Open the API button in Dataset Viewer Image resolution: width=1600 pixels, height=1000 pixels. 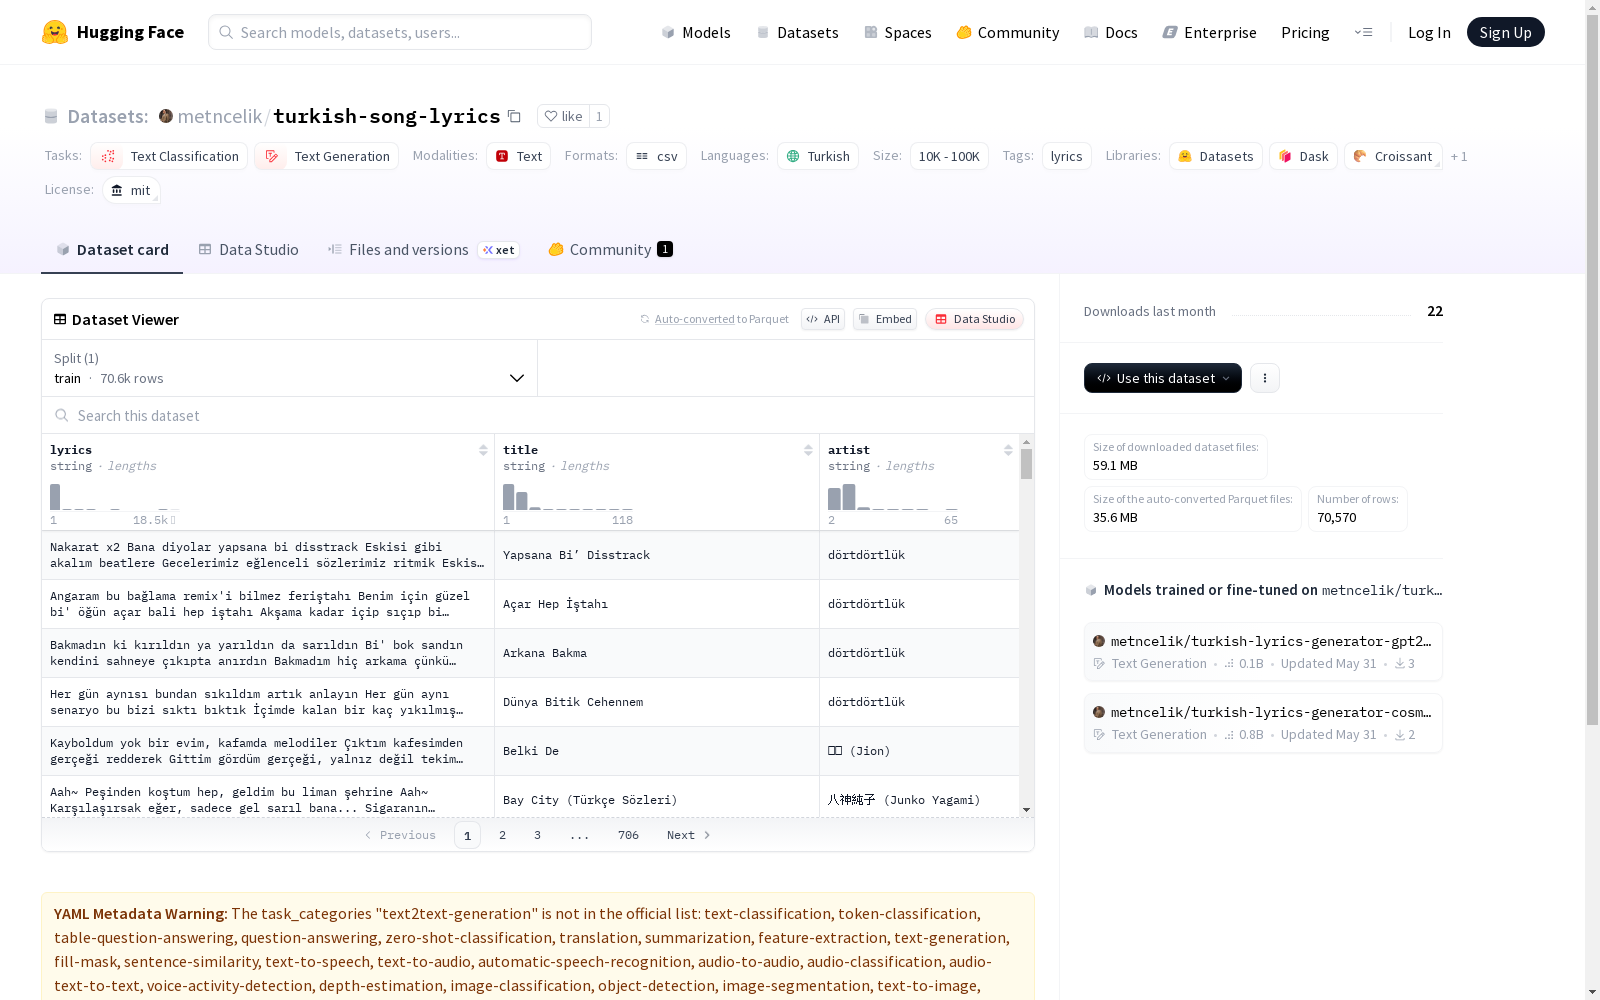tap(823, 319)
